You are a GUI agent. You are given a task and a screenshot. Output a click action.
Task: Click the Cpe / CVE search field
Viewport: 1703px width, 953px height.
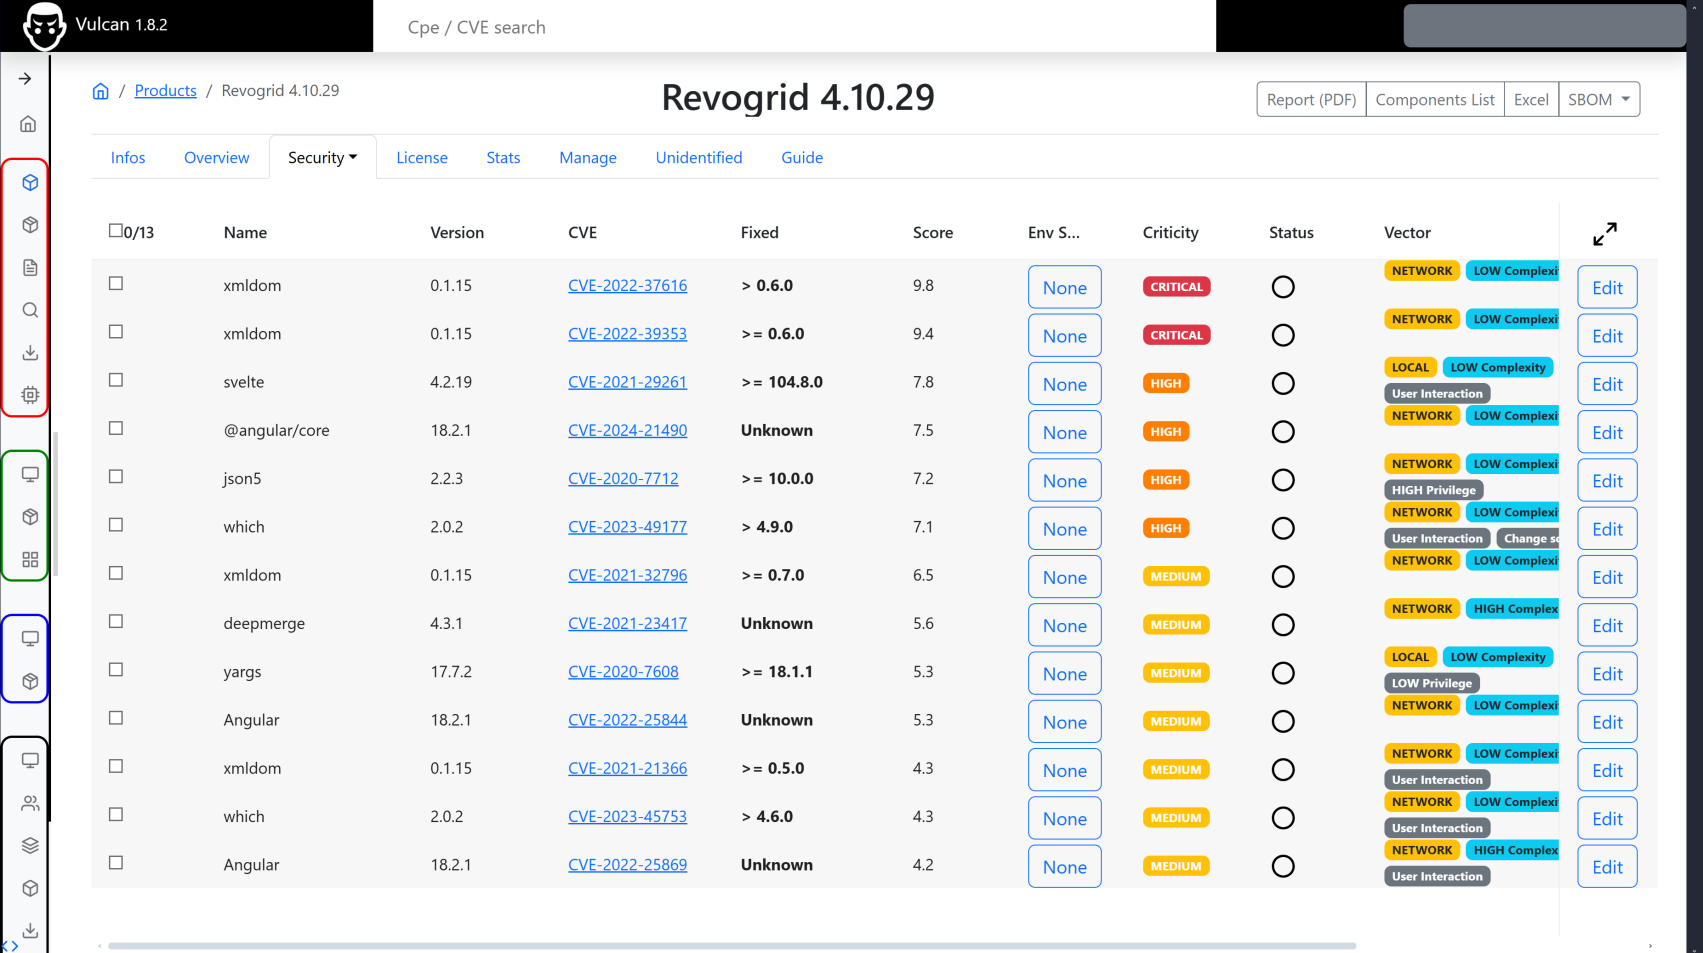click(794, 27)
